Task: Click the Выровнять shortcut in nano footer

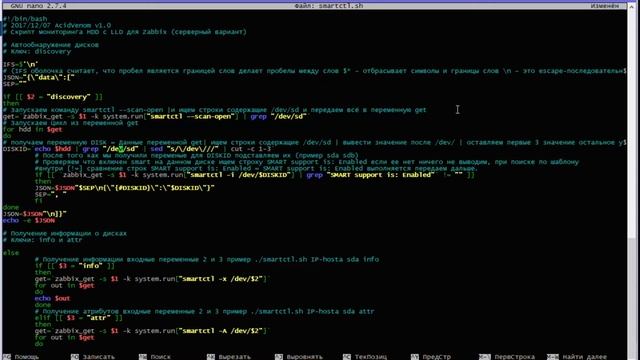Action: pos(299,357)
